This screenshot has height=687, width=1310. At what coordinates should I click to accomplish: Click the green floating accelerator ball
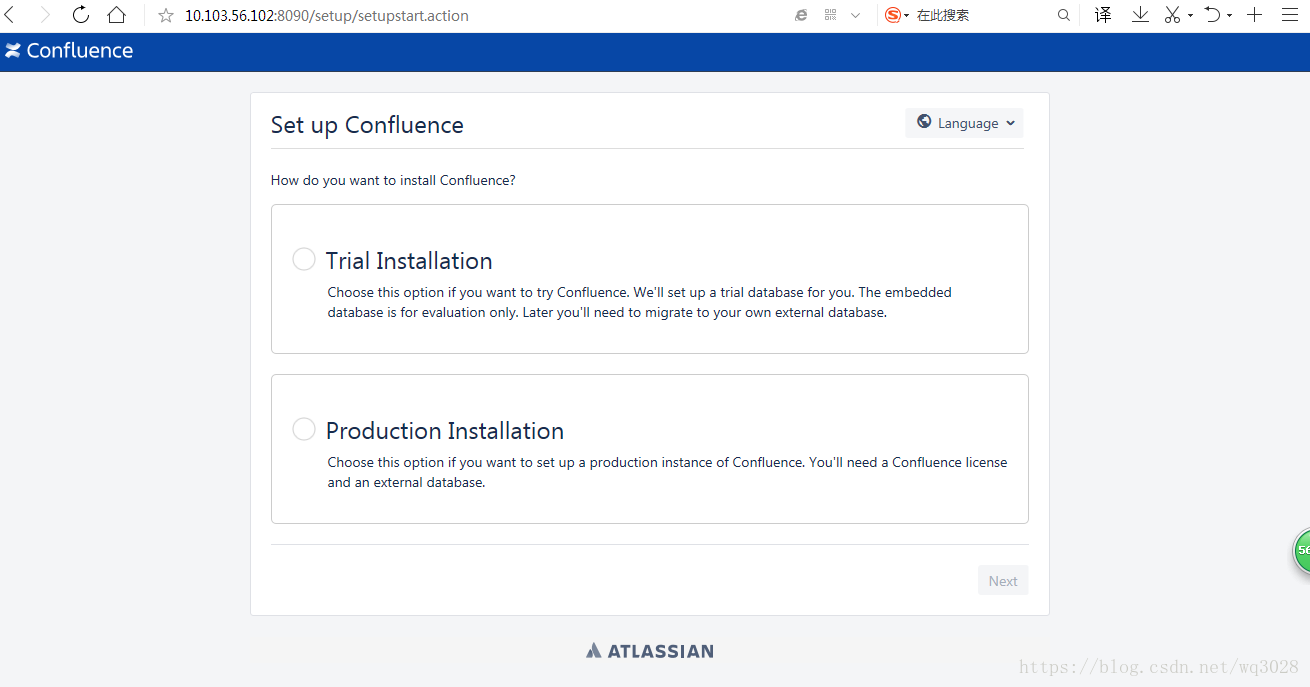(1302, 550)
